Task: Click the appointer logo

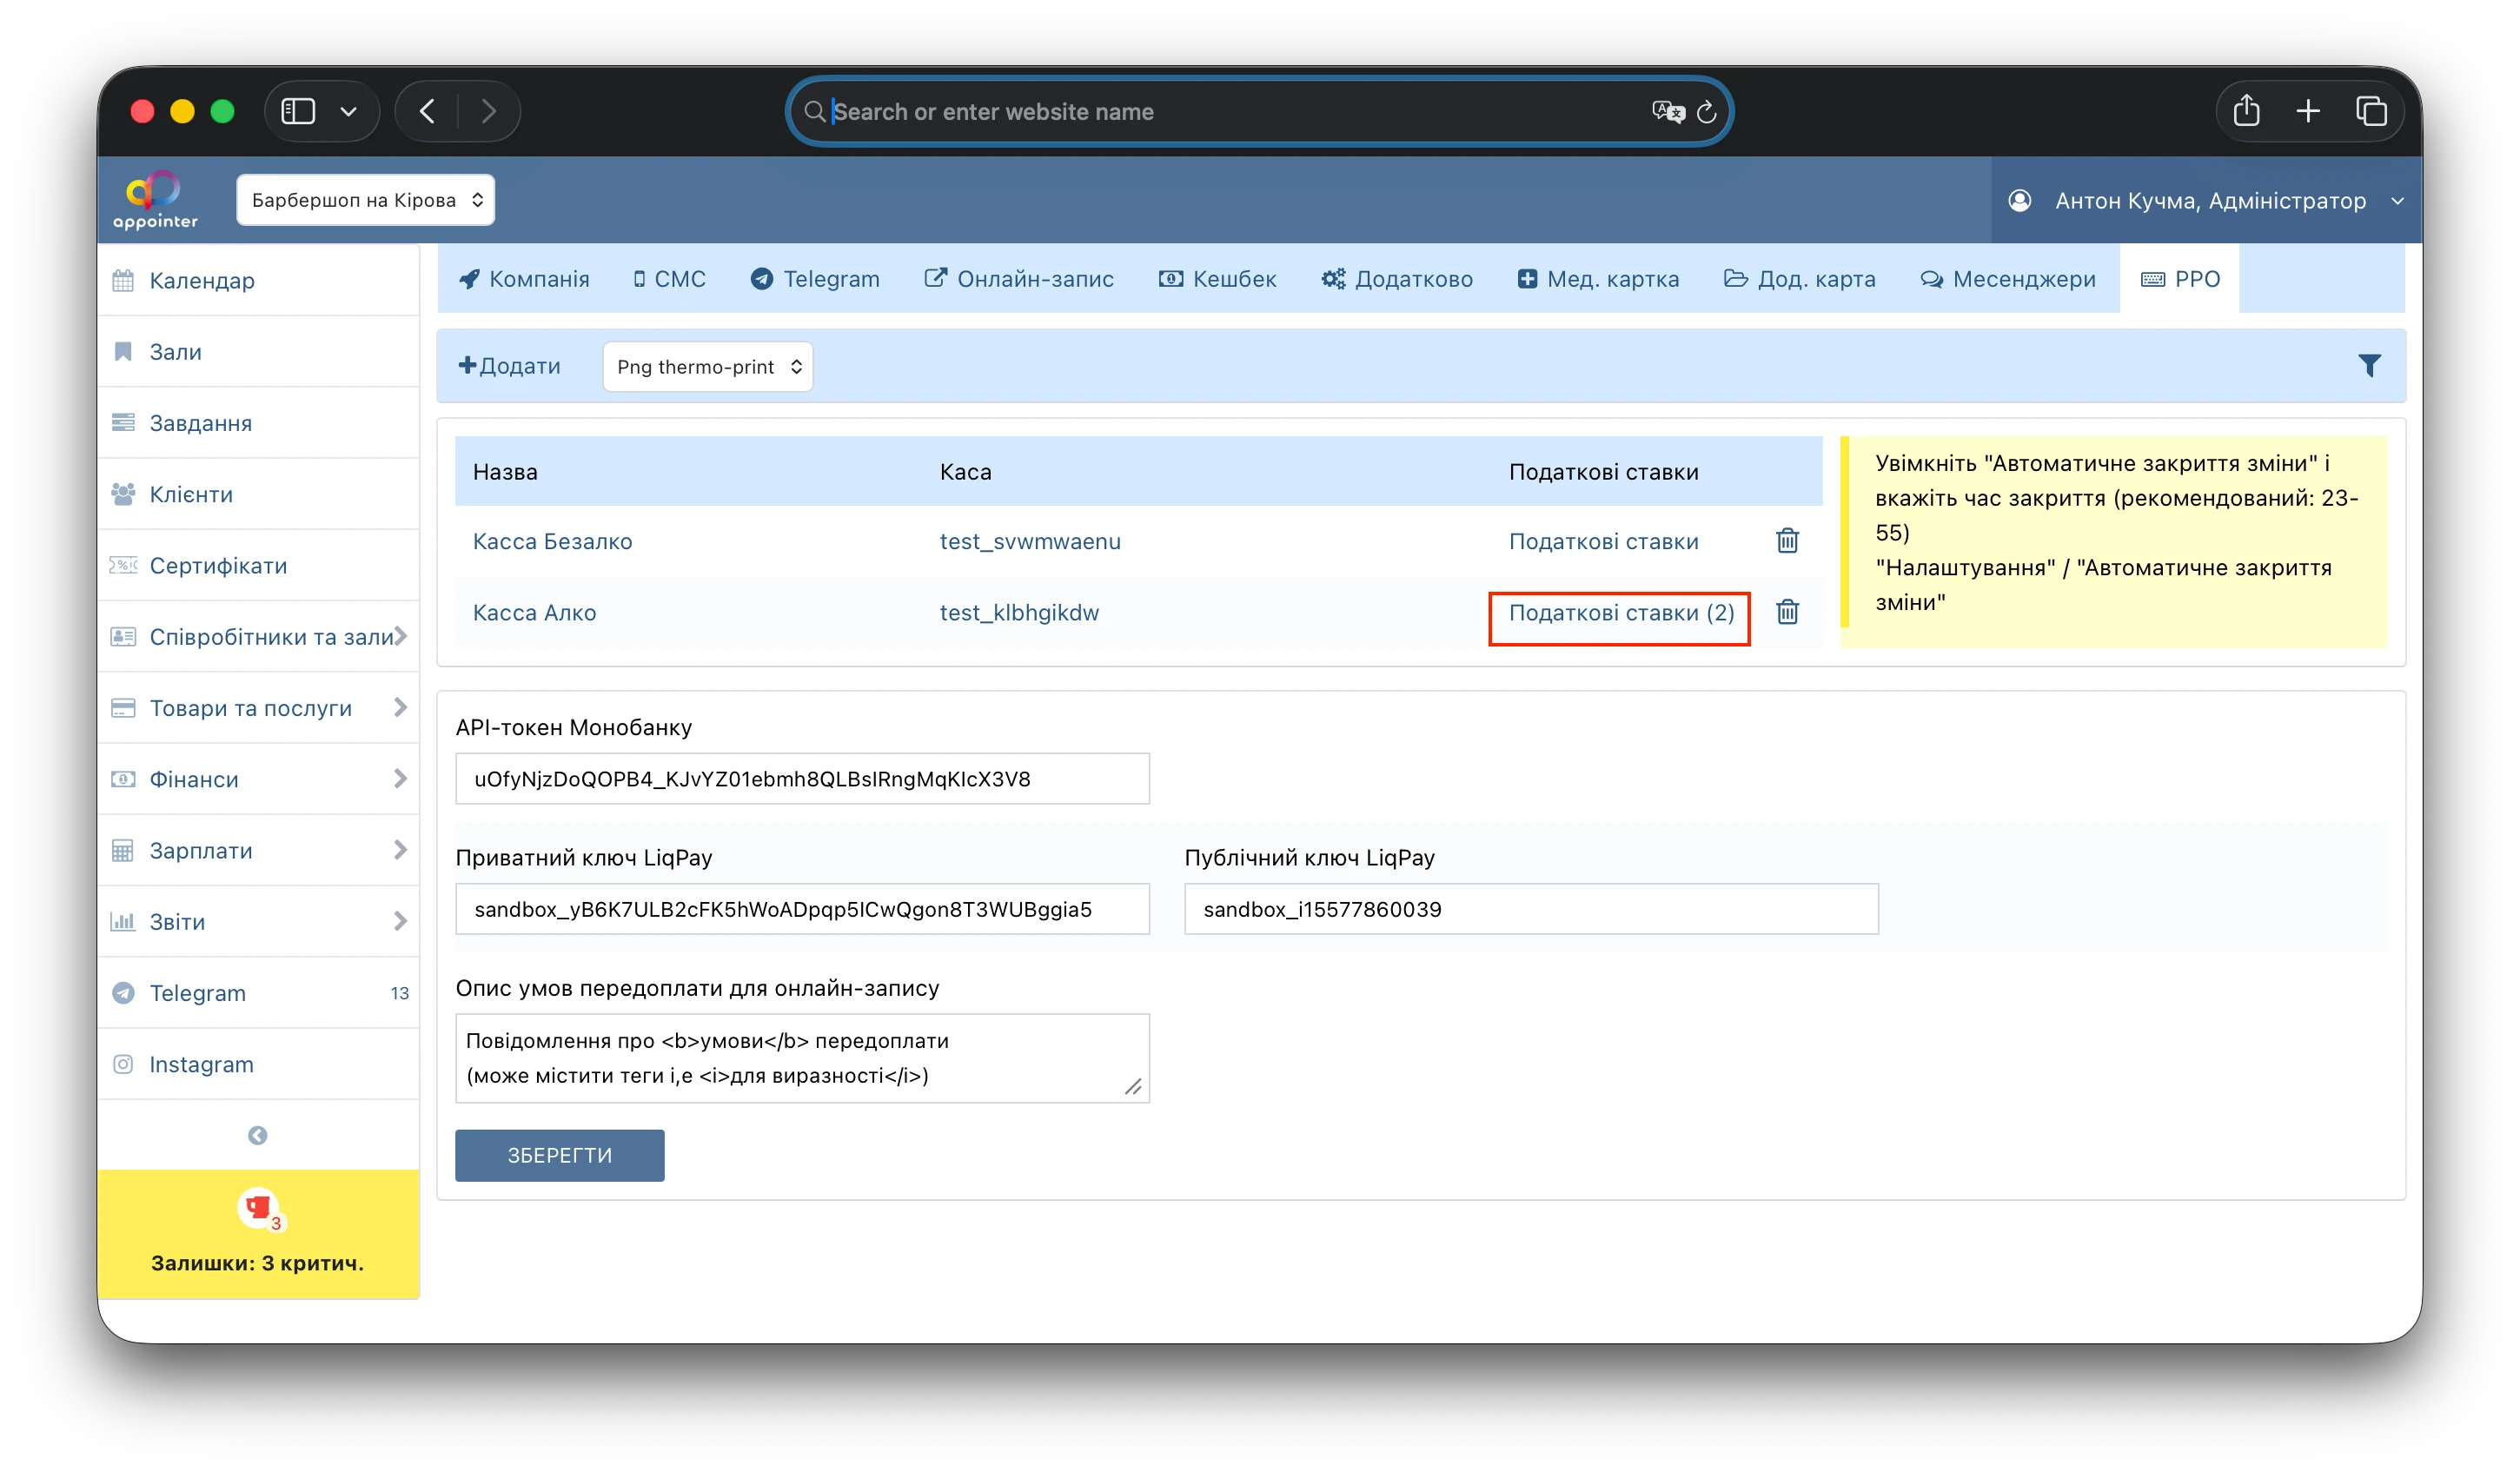Action: coord(155,200)
